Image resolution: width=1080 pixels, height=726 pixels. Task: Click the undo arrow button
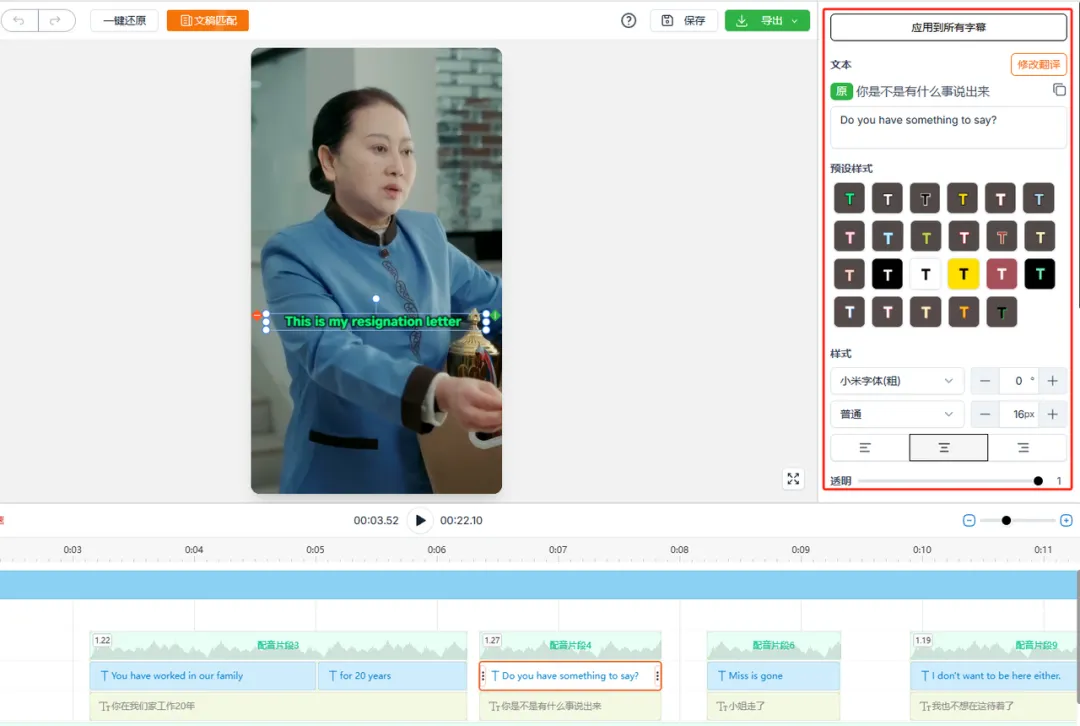click(x=19, y=21)
